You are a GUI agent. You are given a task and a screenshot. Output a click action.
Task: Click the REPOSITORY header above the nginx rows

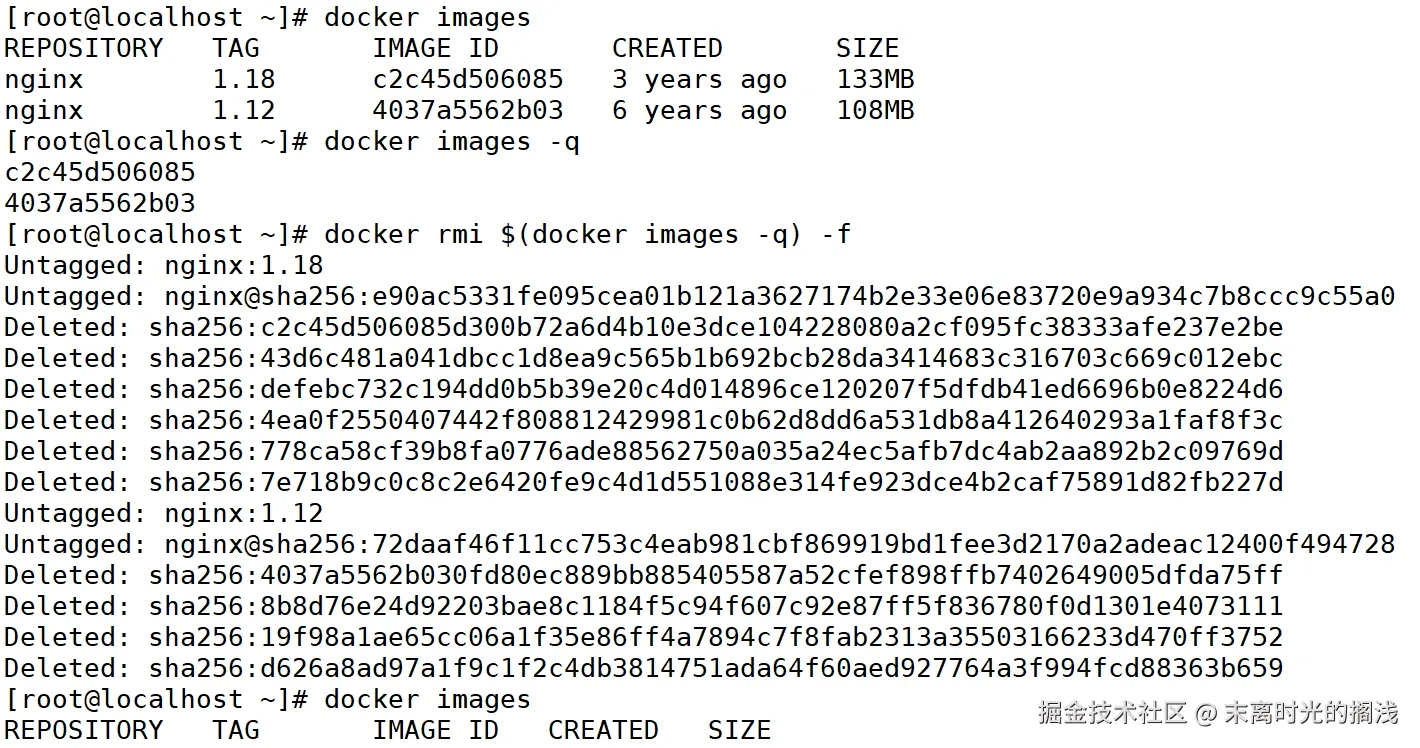84,49
